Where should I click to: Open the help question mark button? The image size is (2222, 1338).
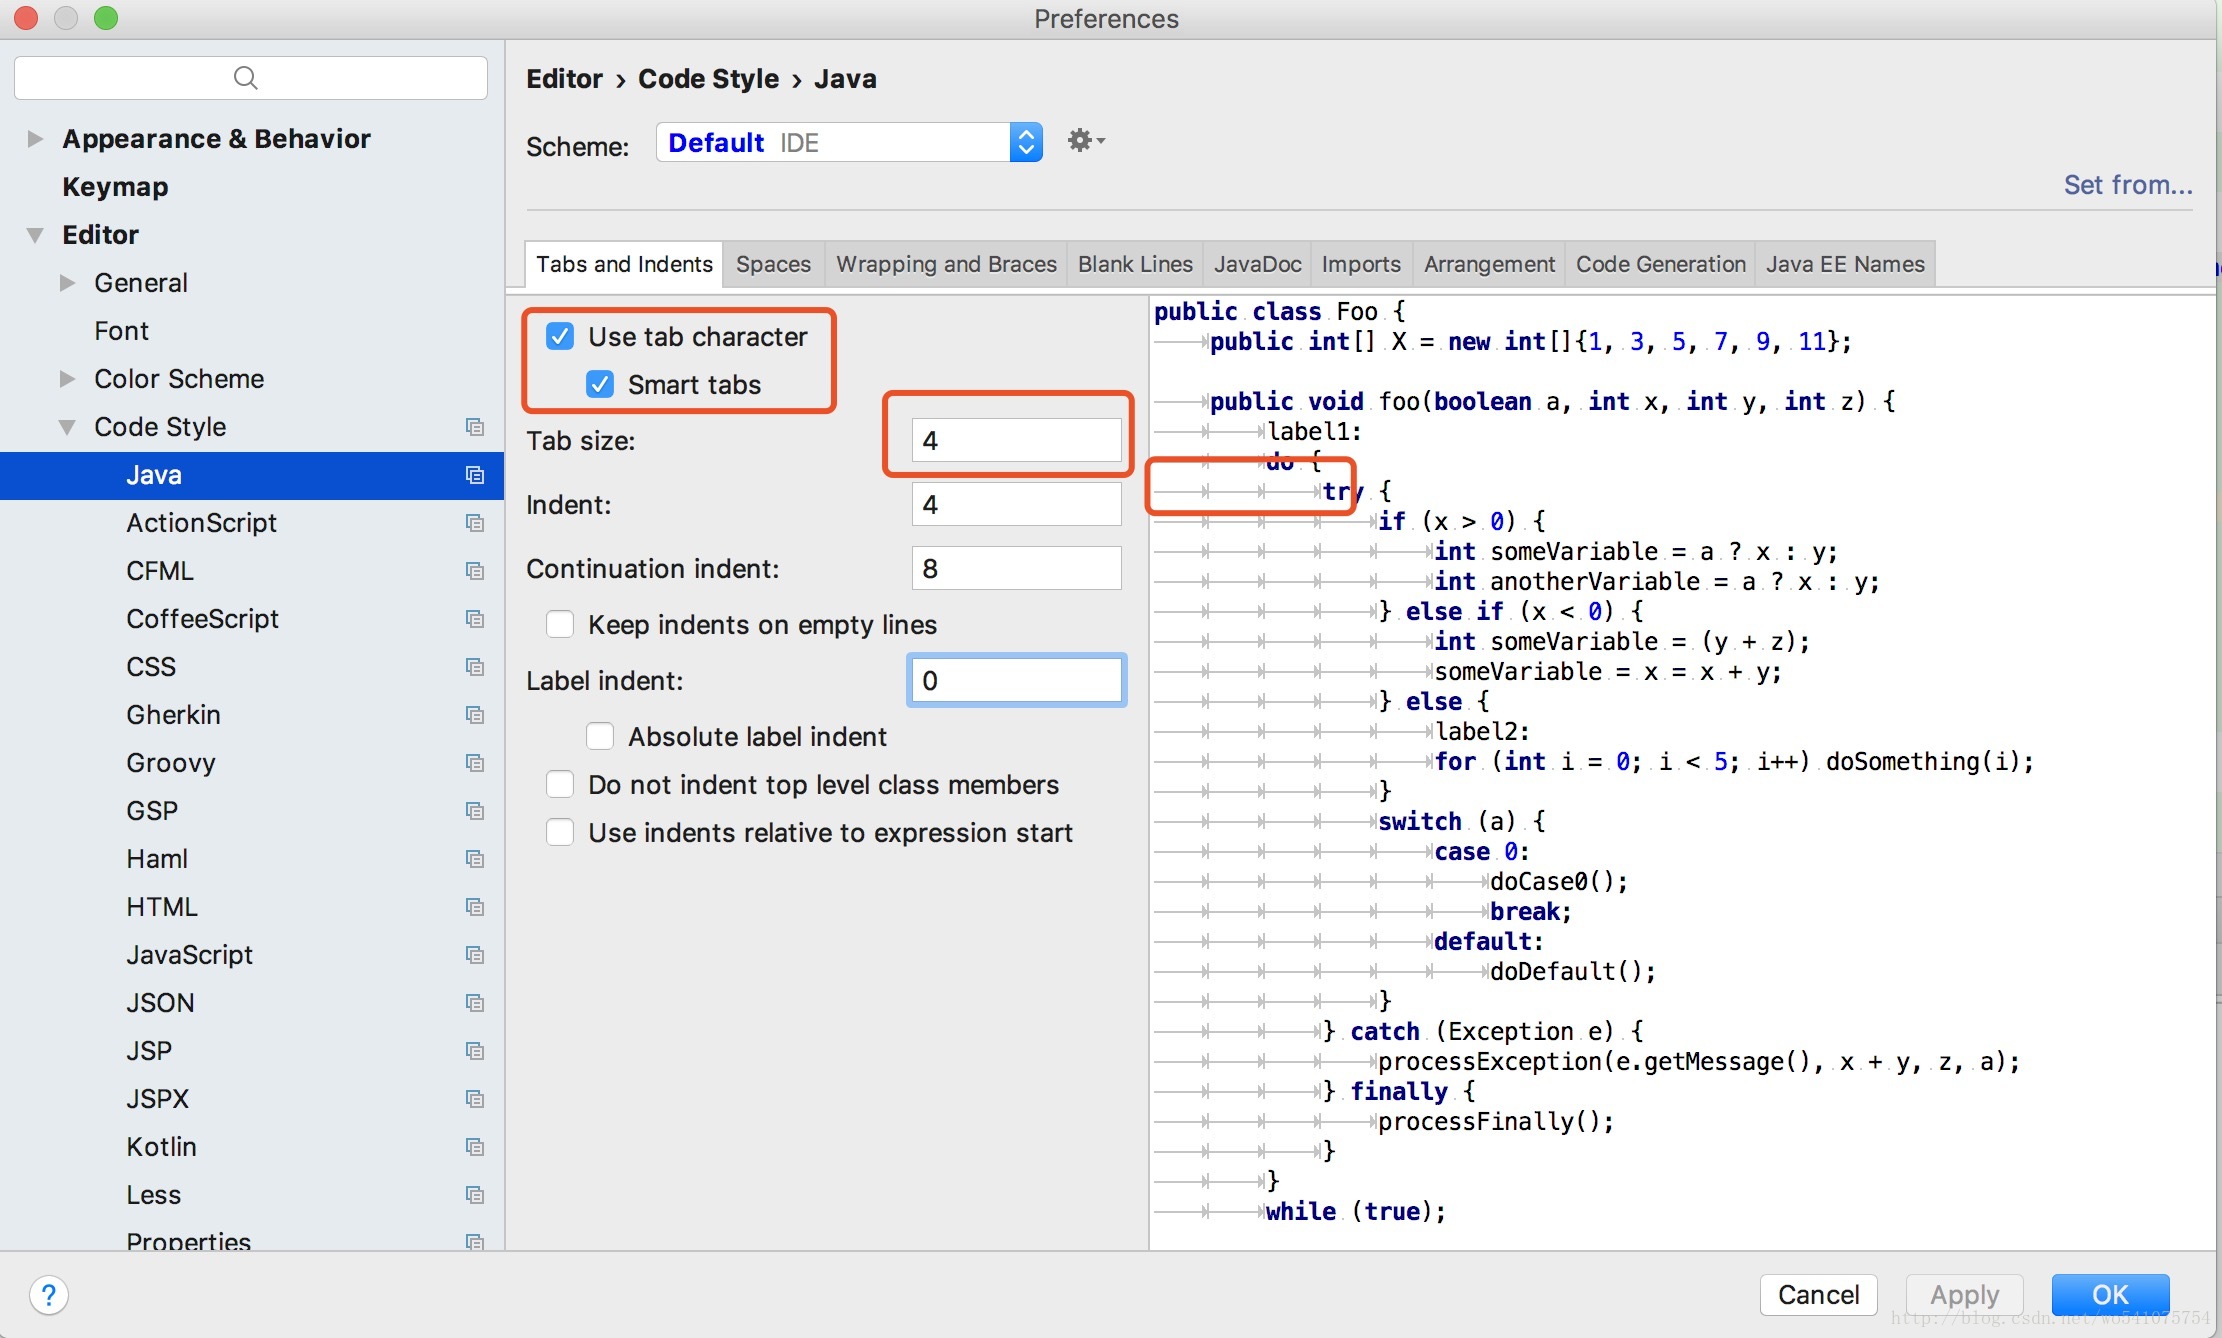pos(49,1295)
